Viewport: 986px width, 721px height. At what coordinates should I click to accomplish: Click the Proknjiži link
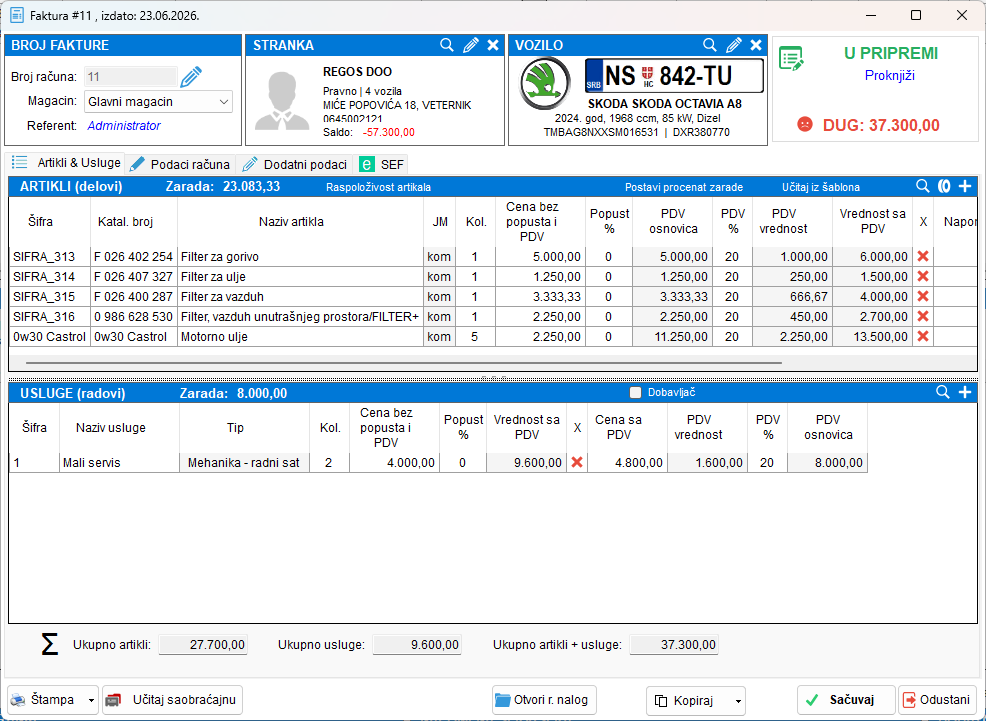click(x=890, y=75)
